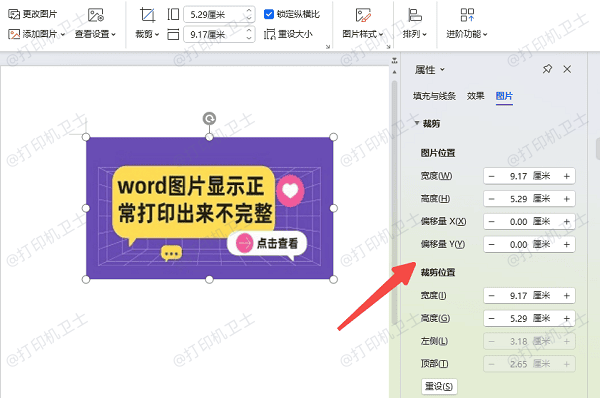
Task: Open 图片样式 picture style icon
Action: [363, 15]
